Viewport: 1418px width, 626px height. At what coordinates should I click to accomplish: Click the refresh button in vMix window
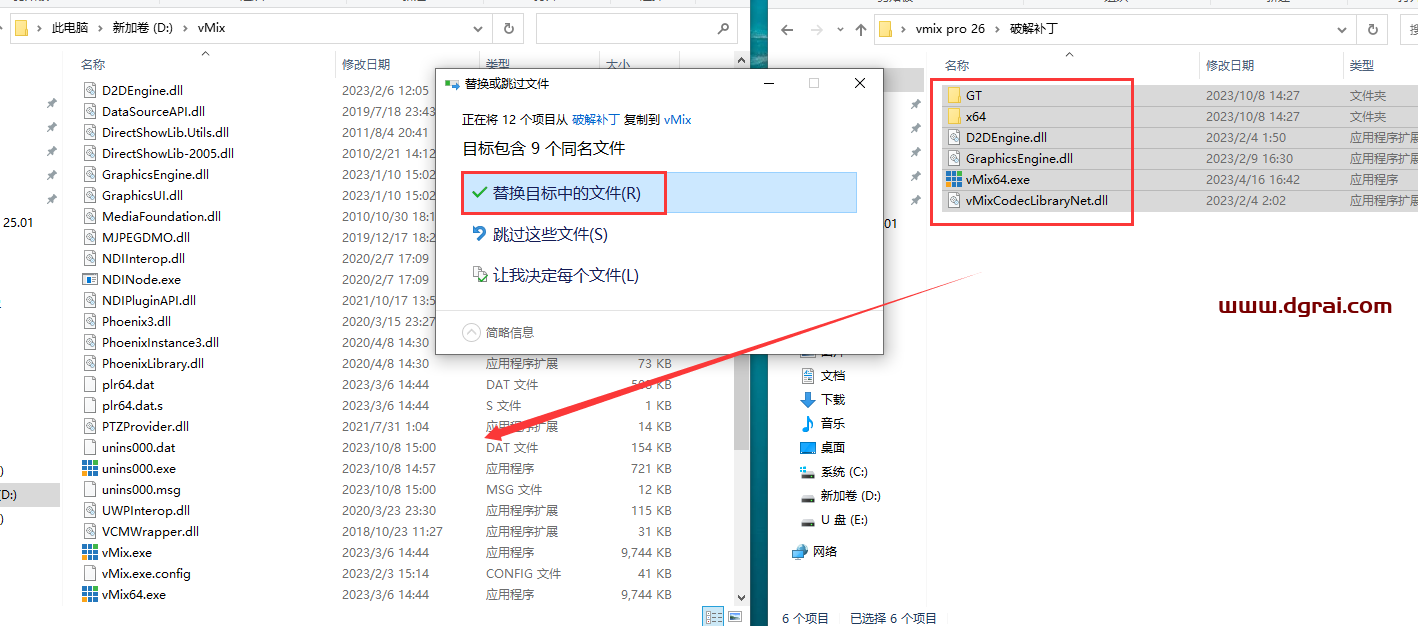tap(509, 28)
